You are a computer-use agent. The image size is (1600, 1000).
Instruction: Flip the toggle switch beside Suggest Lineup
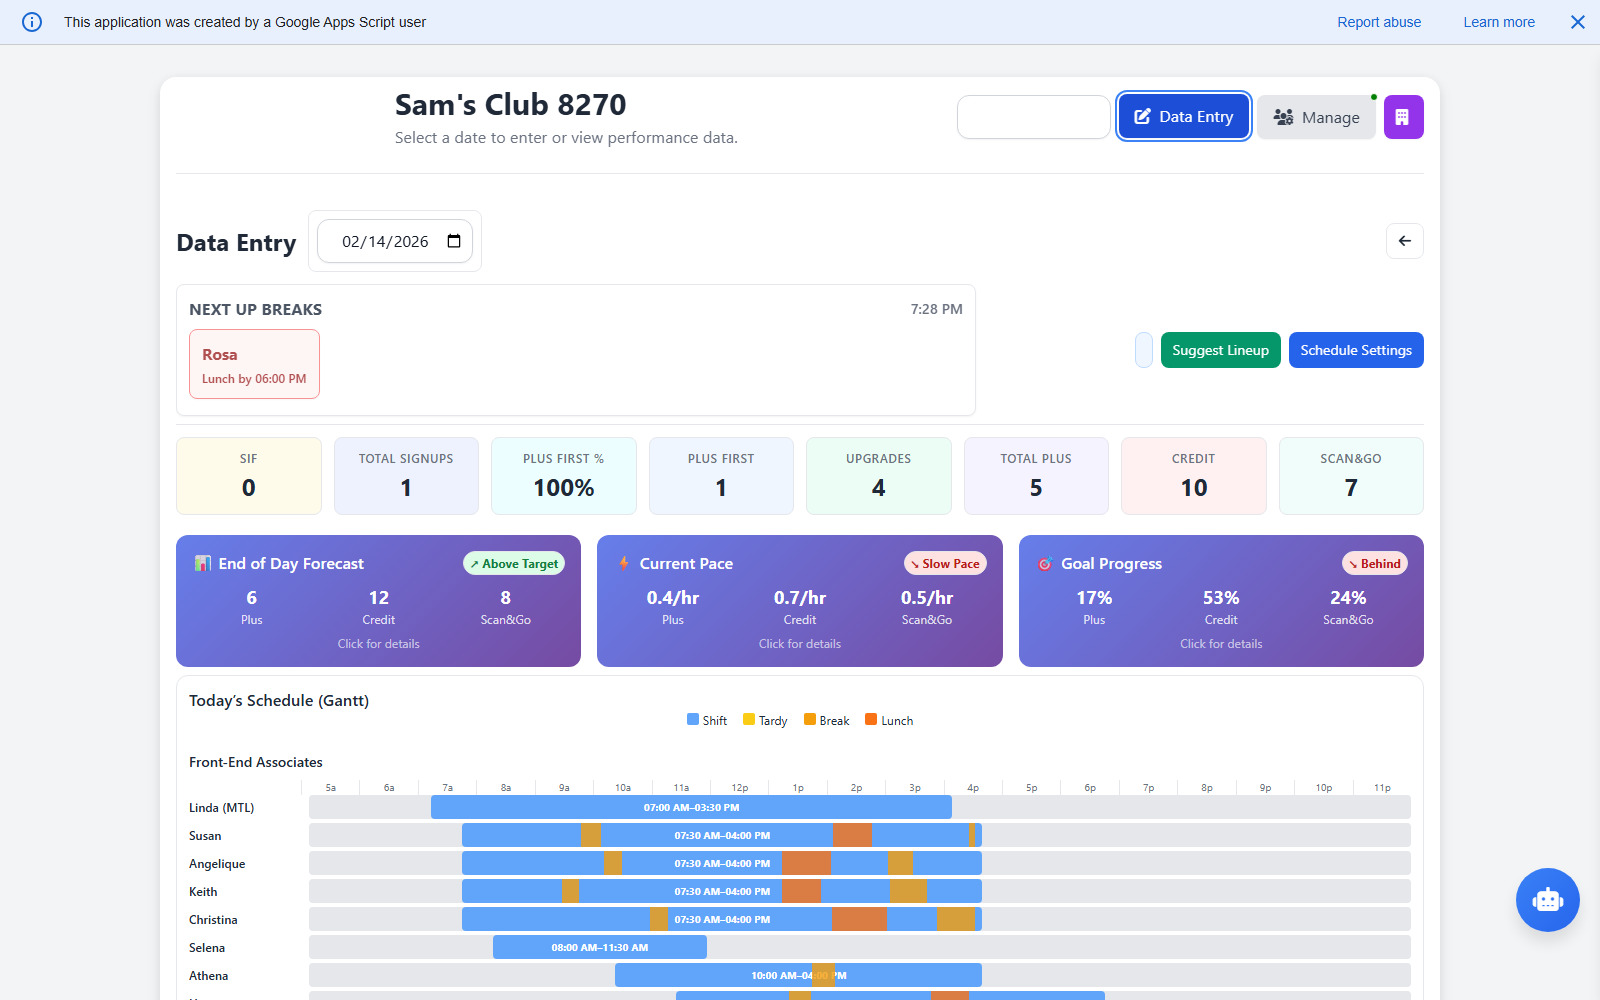pos(1143,350)
